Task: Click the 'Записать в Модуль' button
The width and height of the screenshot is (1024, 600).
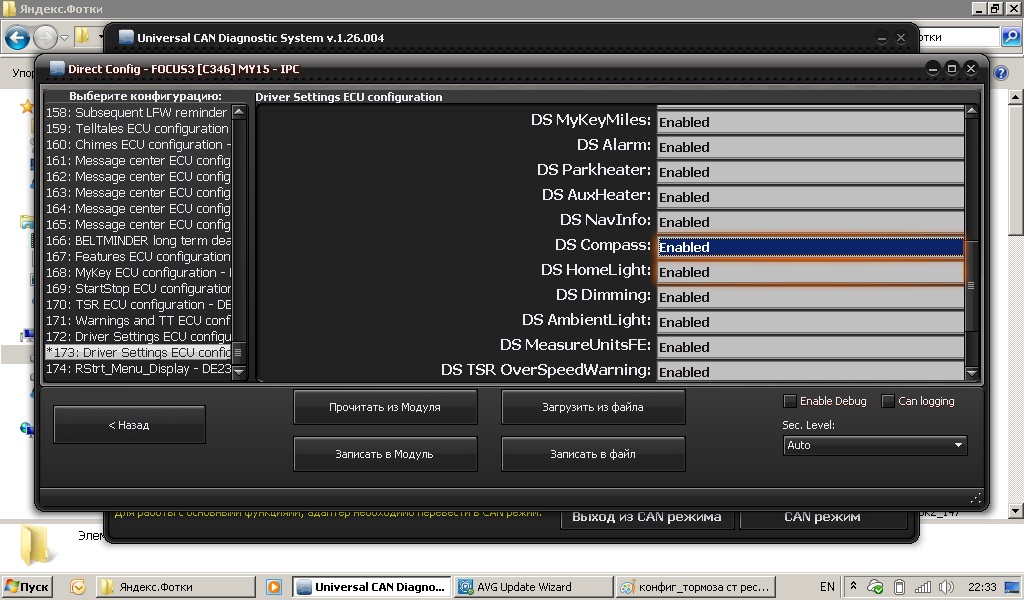Action: pyautogui.click(x=385, y=454)
